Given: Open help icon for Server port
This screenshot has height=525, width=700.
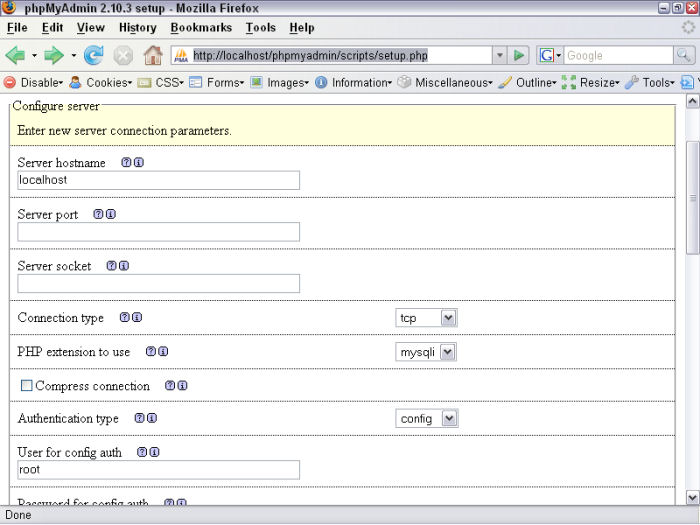Looking at the screenshot, I should [98, 214].
